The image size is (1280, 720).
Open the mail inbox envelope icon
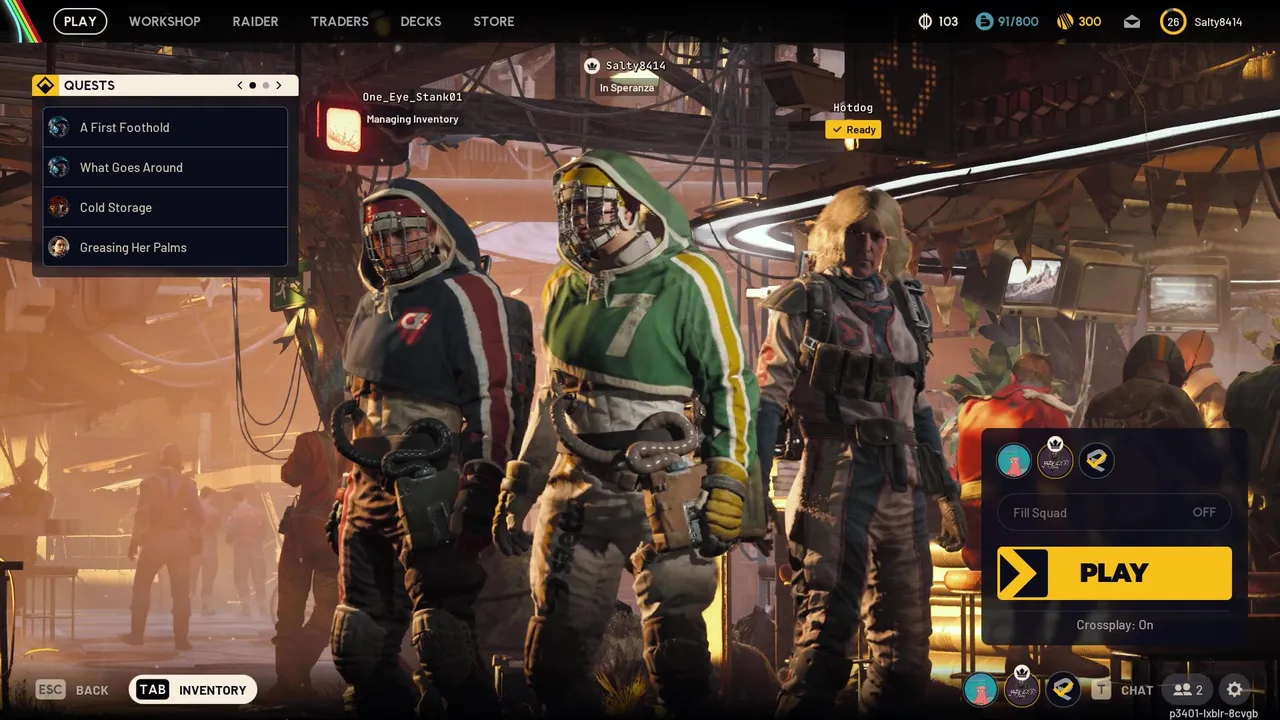pos(1132,22)
